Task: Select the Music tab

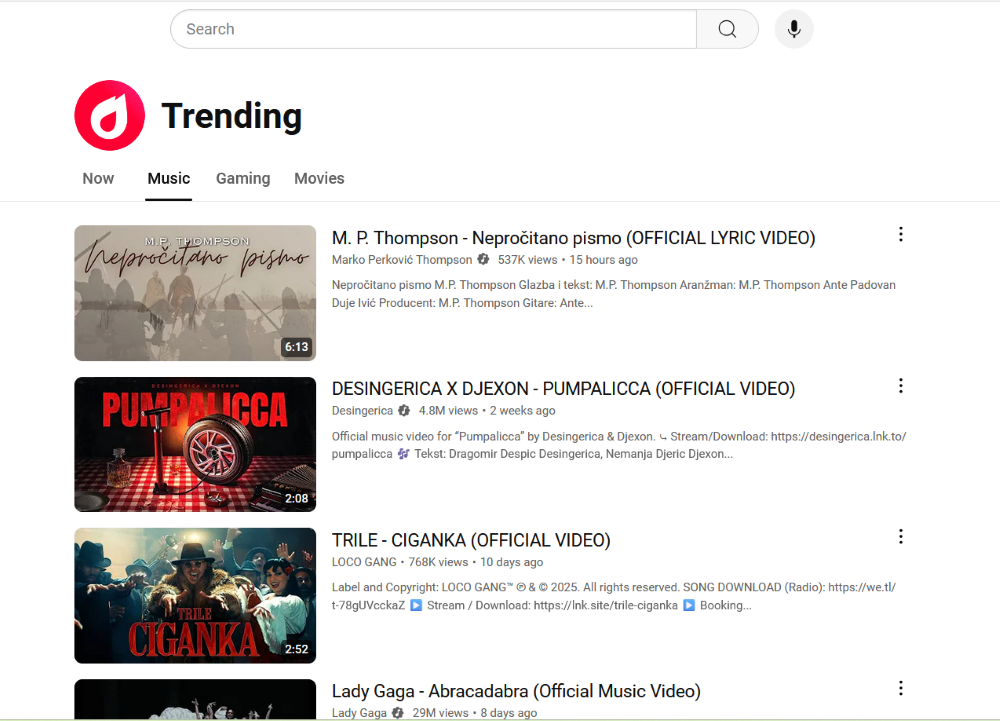Action: tap(168, 178)
